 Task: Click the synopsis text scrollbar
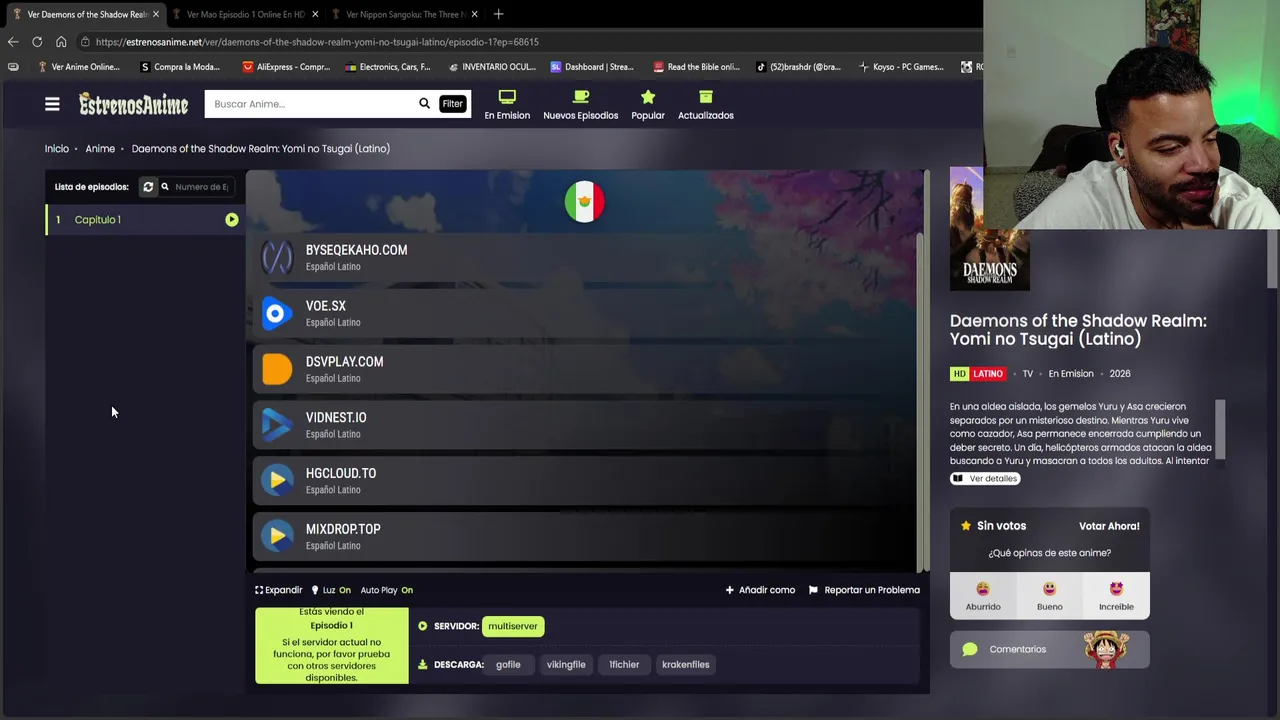point(1220,430)
